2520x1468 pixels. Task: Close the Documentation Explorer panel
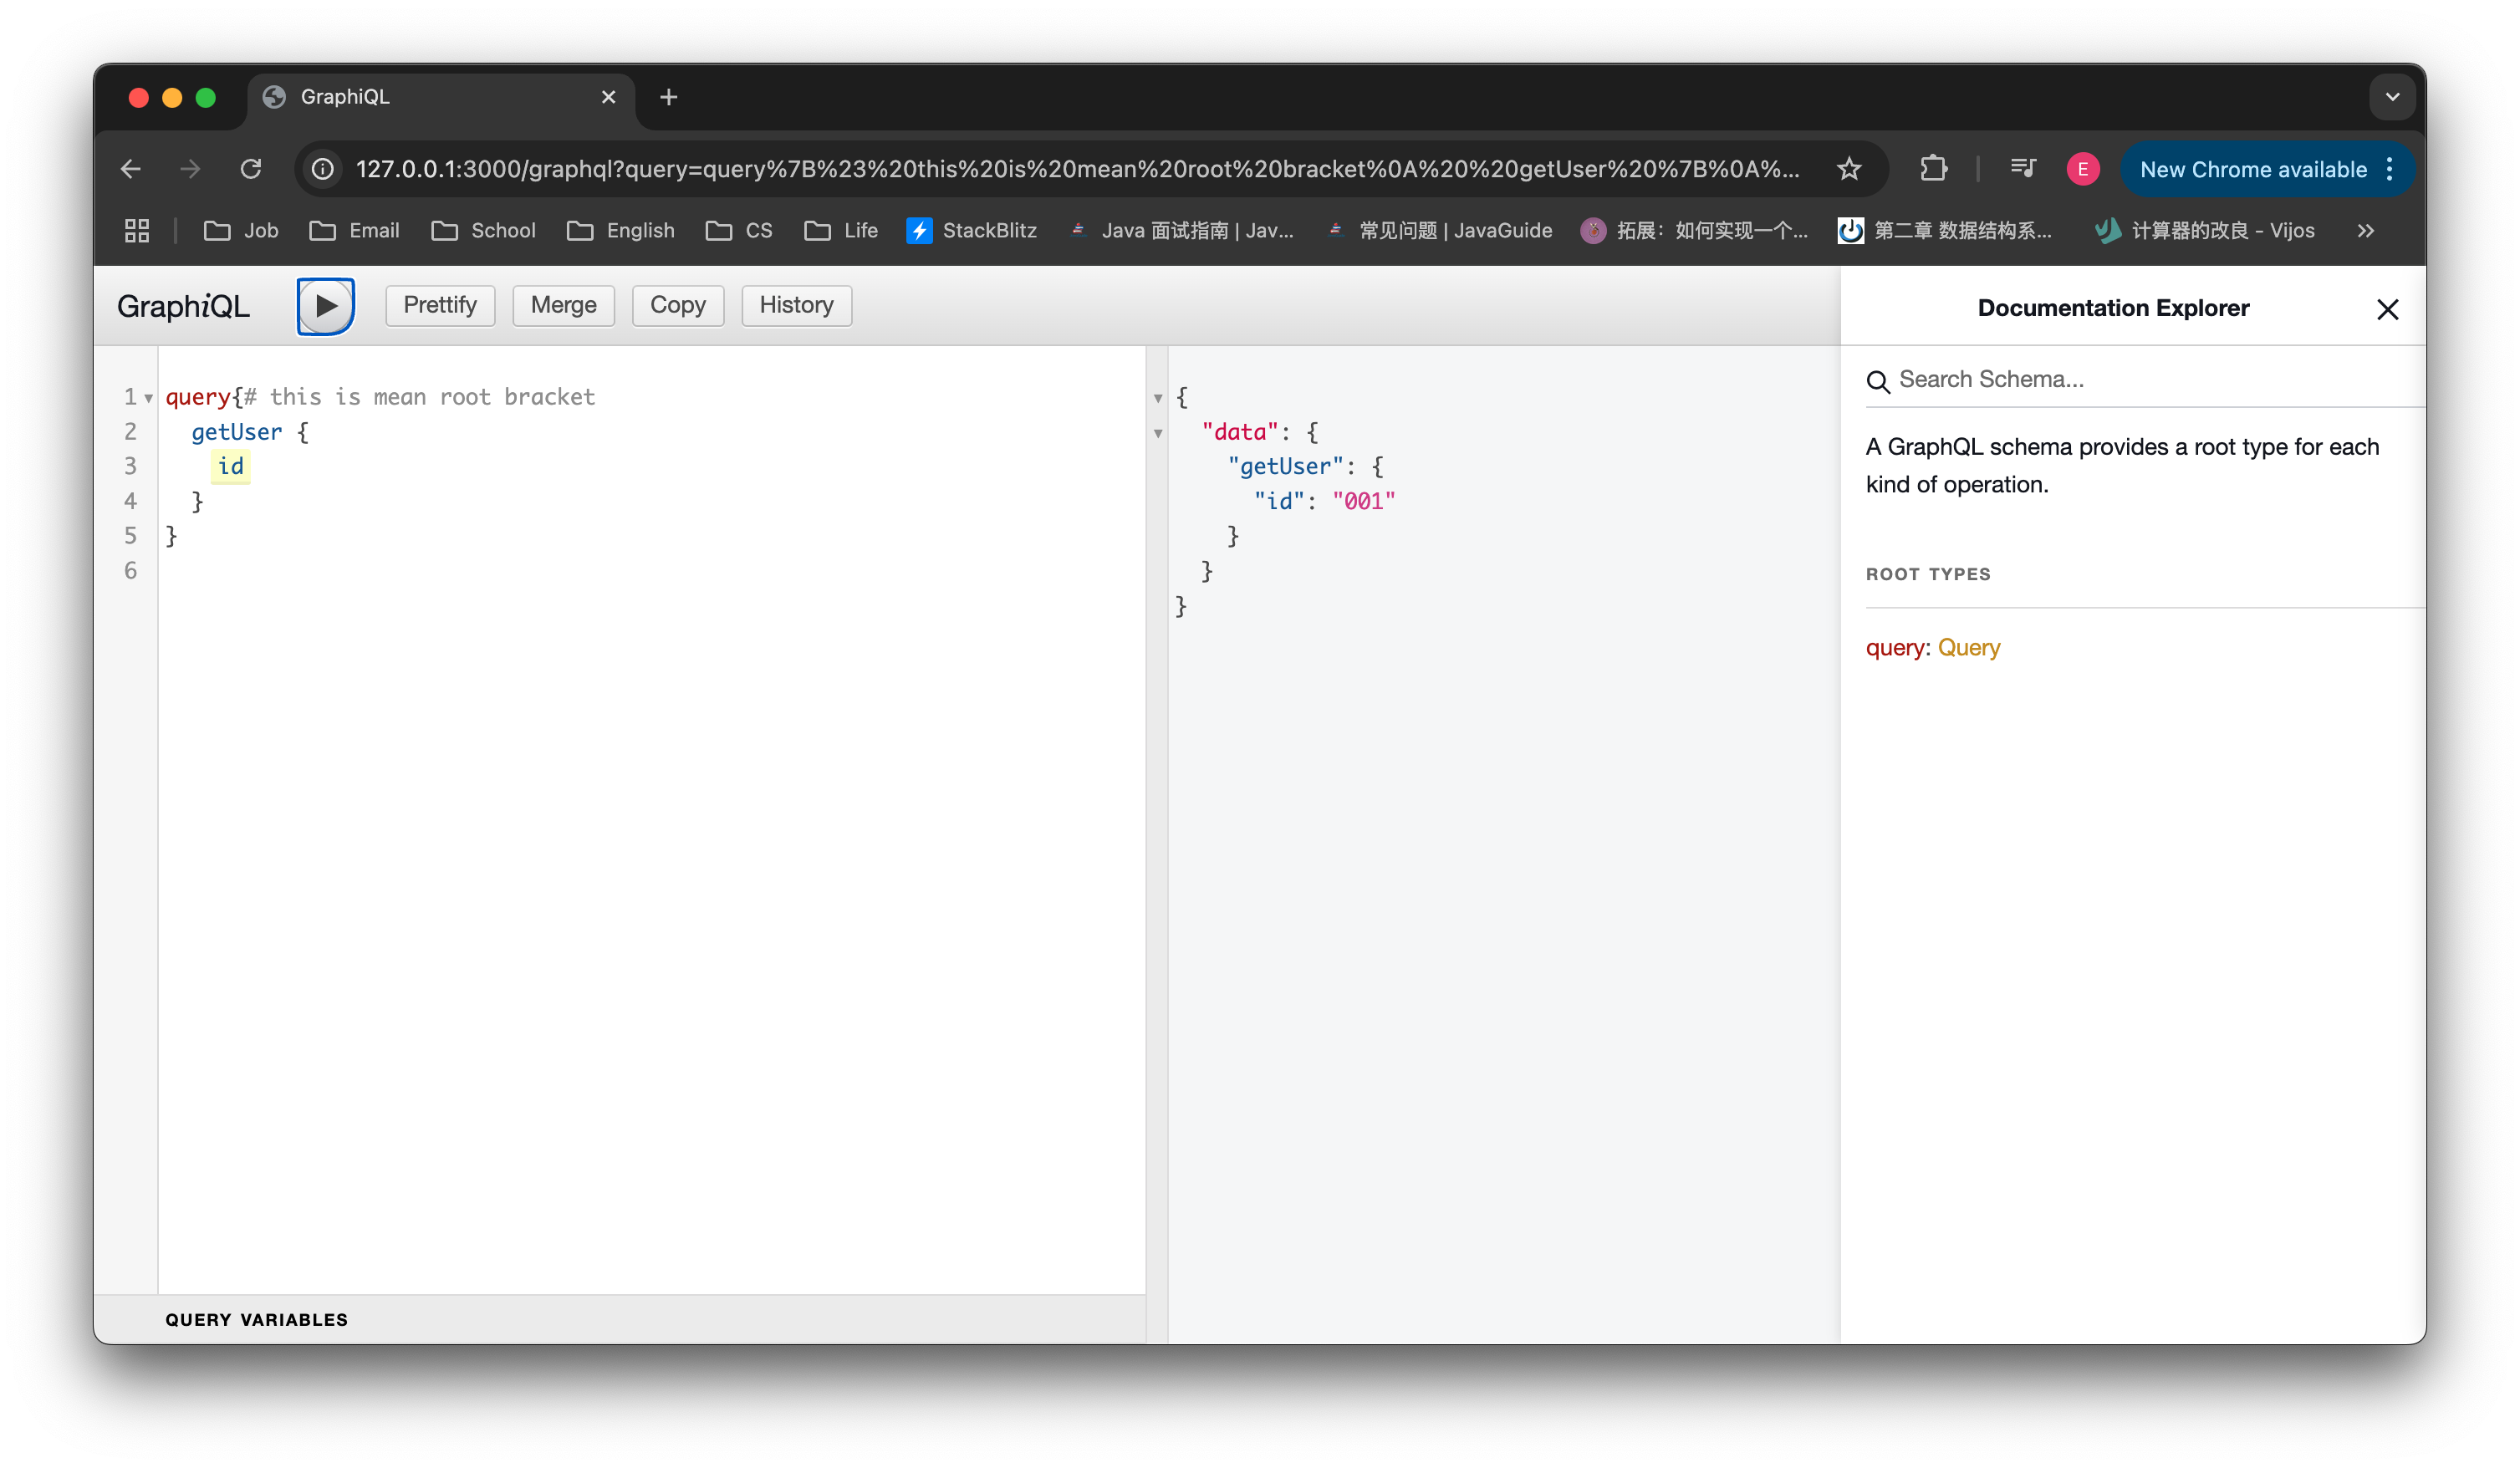[2387, 310]
